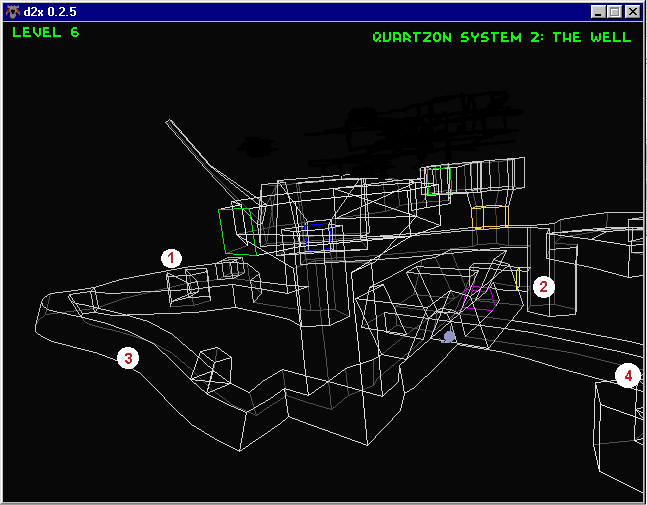Select the orange outlined segment on automap
Viewport: 647px width, 505px height.
coord(490,217)
